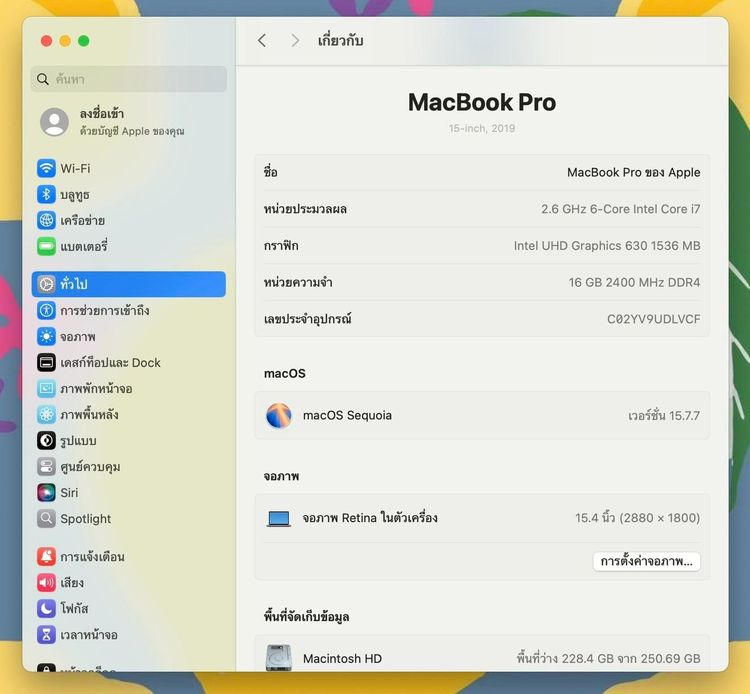Click the green full-screen window button
750x694 pixels.
click(84, 41)
